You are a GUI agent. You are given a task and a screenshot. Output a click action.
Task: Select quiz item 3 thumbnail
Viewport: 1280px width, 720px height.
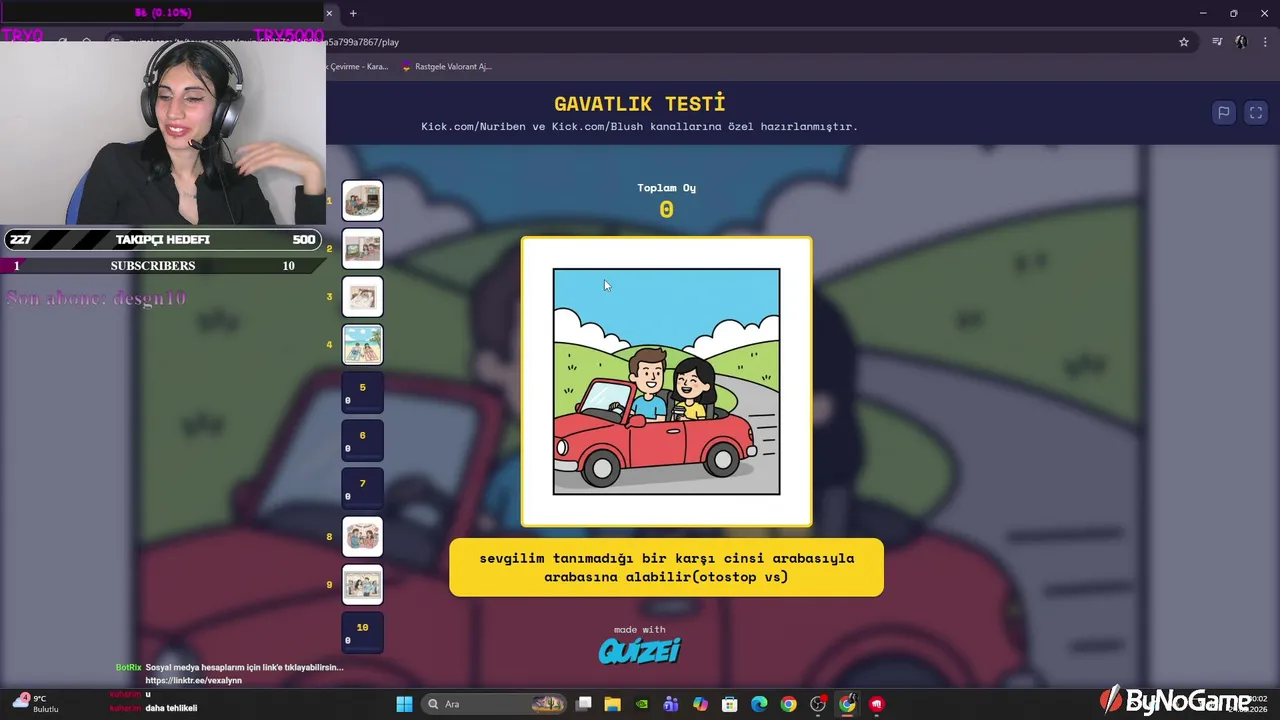pyautogui.click(x=363, y=297)
